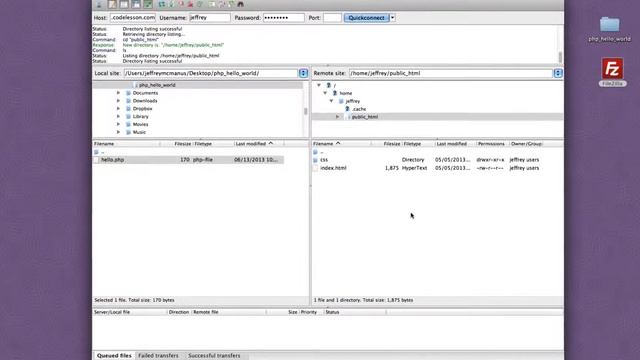Refresh file and folder lists

click(x=162, y=4)
